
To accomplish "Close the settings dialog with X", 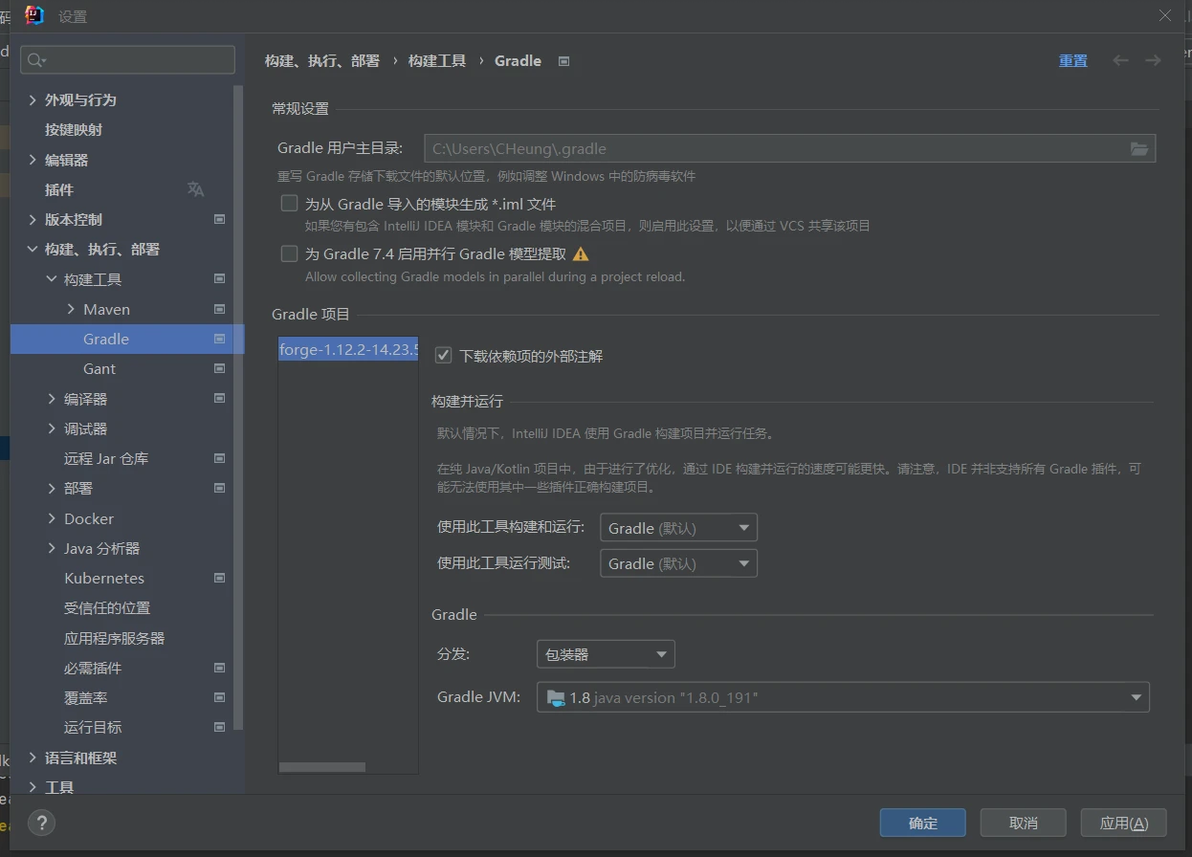I will coord(1165,15).
